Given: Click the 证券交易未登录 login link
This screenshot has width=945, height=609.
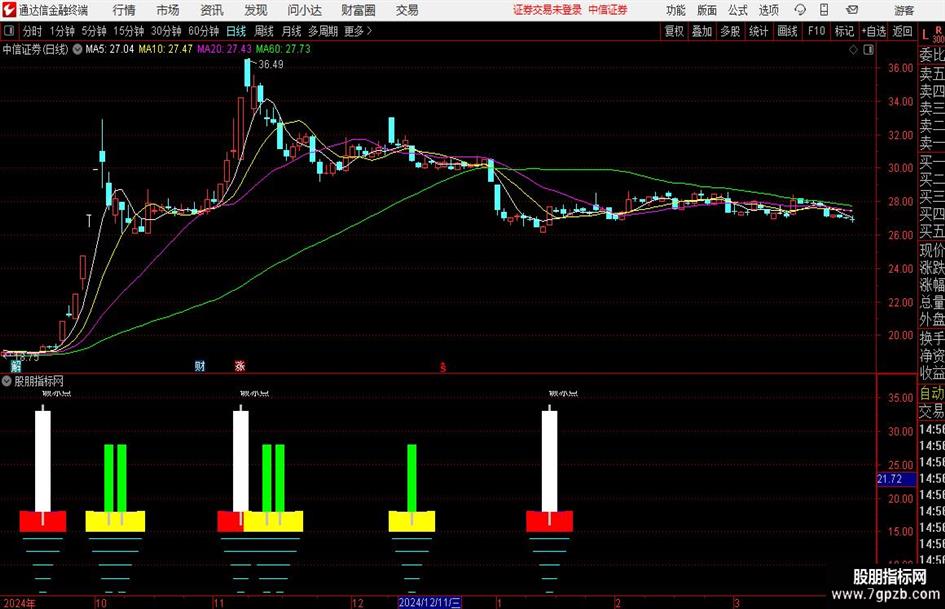Looking at the screenshot, I should (x=547, y=10).
